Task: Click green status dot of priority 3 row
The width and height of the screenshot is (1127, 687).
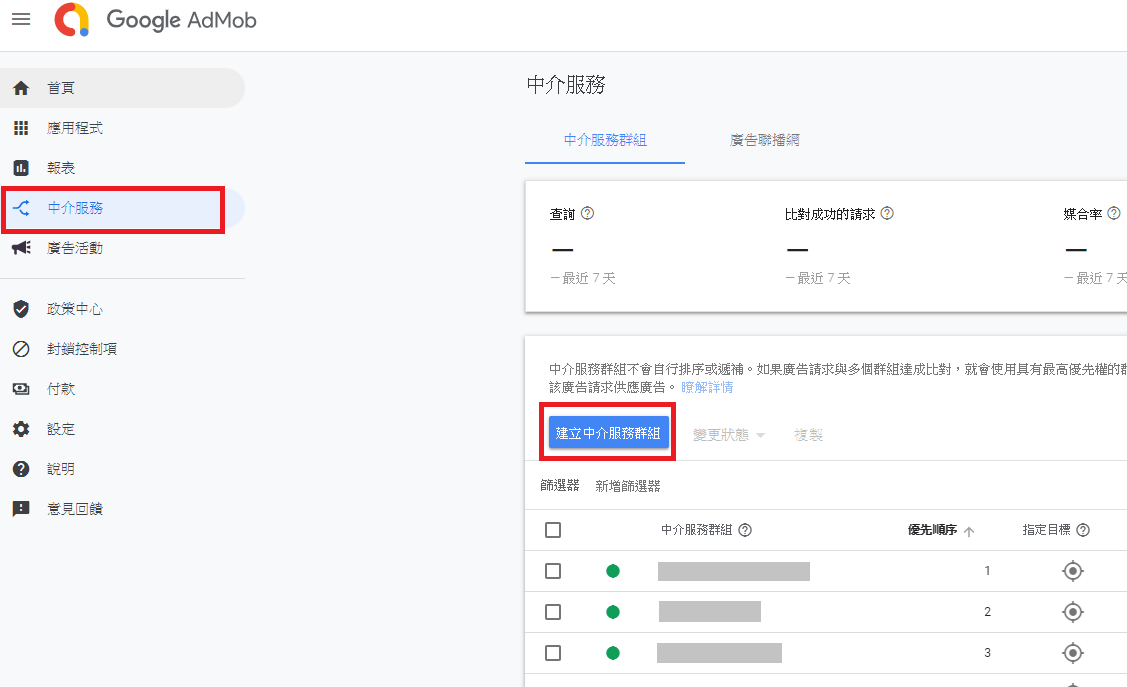Action: tap(613, 653)
